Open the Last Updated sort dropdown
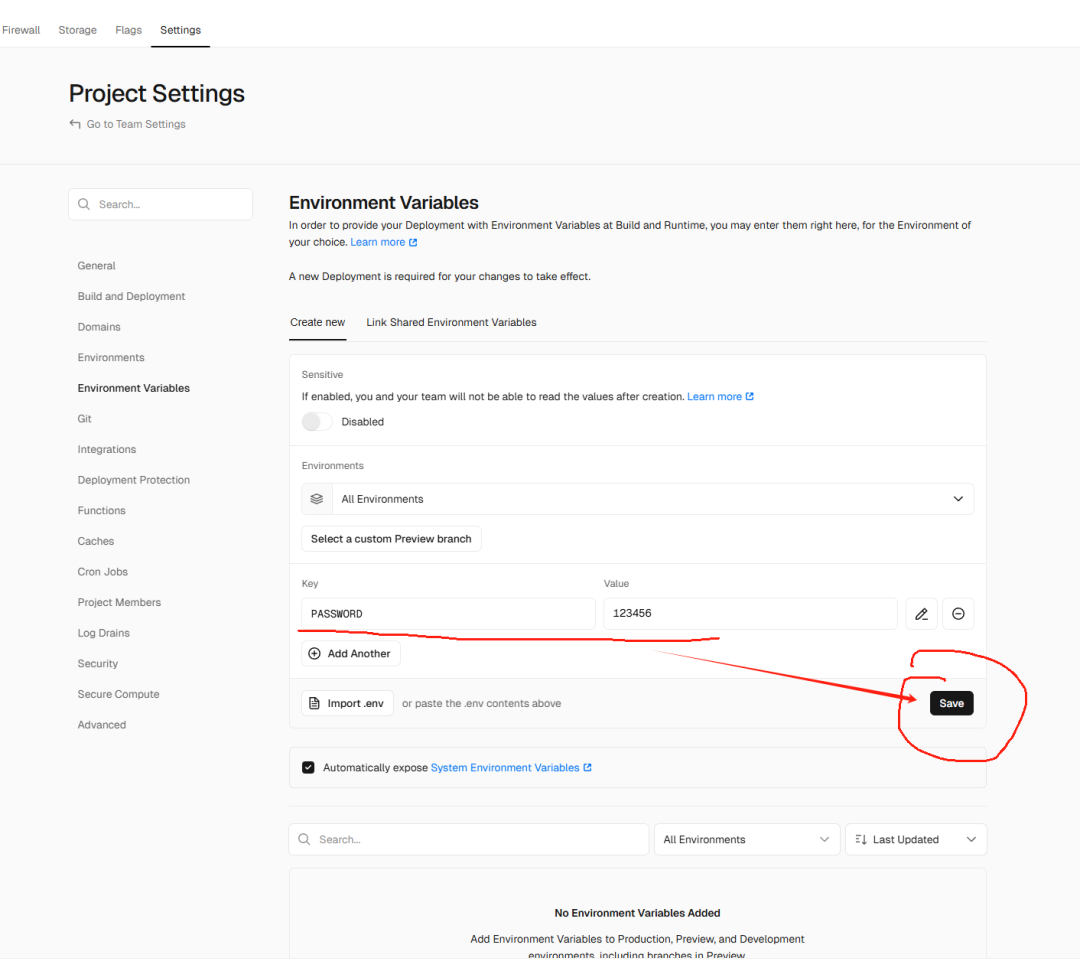1080x971 pixels. (915, 840)
